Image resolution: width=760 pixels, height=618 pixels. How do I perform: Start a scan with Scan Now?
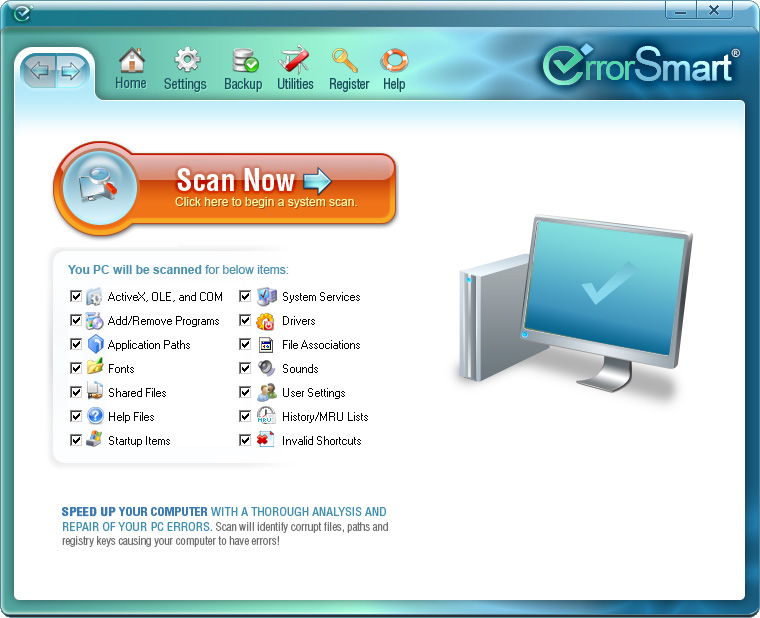225,188
